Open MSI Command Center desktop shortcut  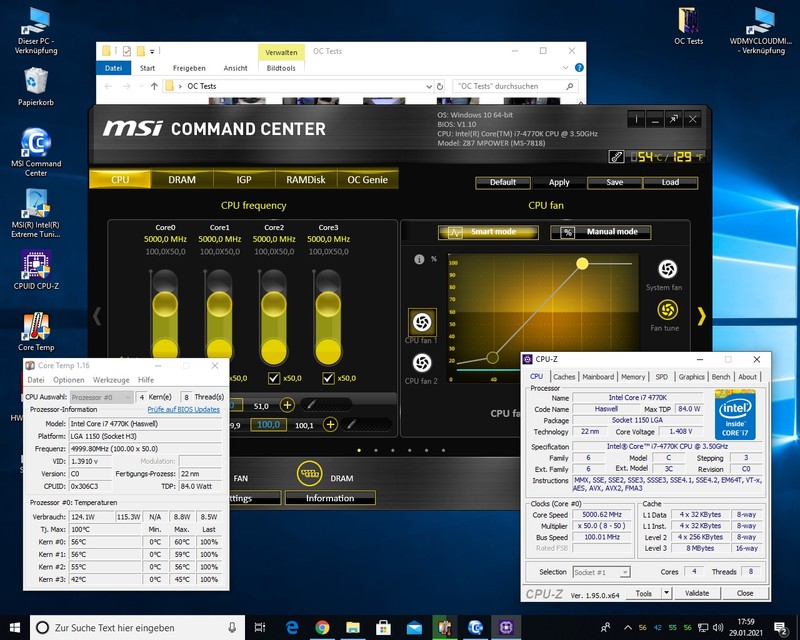(x=36, y=152)
